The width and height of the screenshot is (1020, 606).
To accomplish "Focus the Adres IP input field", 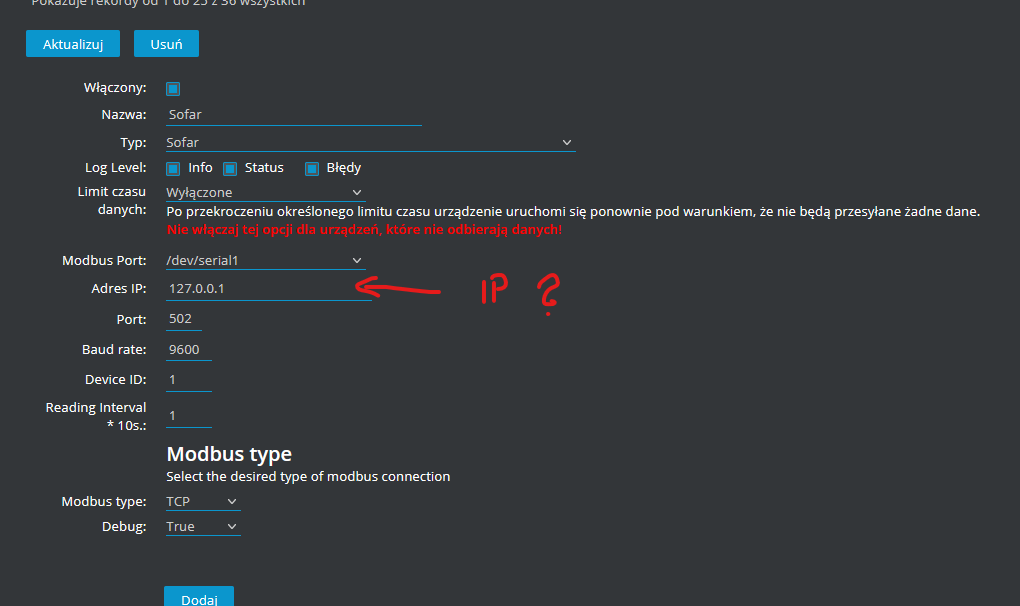I will 269,289.
